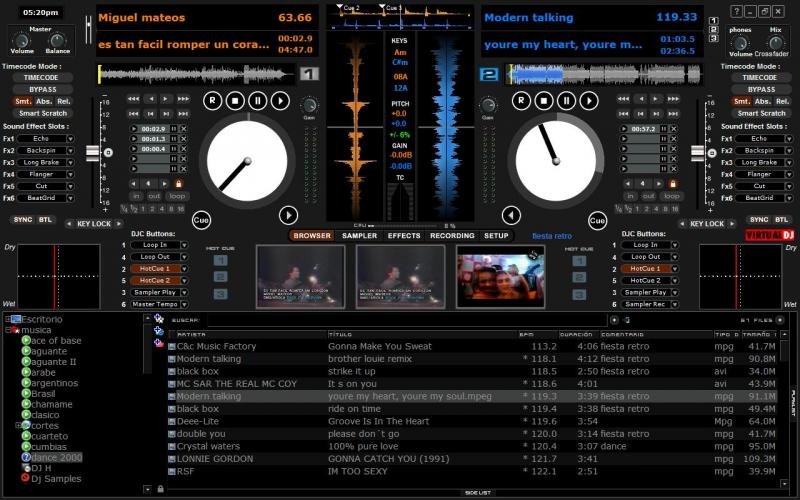Image resolution: width=800 pixels, height=500 pixels.
Task: Select the Dj Samples folder
Action: click(51, 479)
